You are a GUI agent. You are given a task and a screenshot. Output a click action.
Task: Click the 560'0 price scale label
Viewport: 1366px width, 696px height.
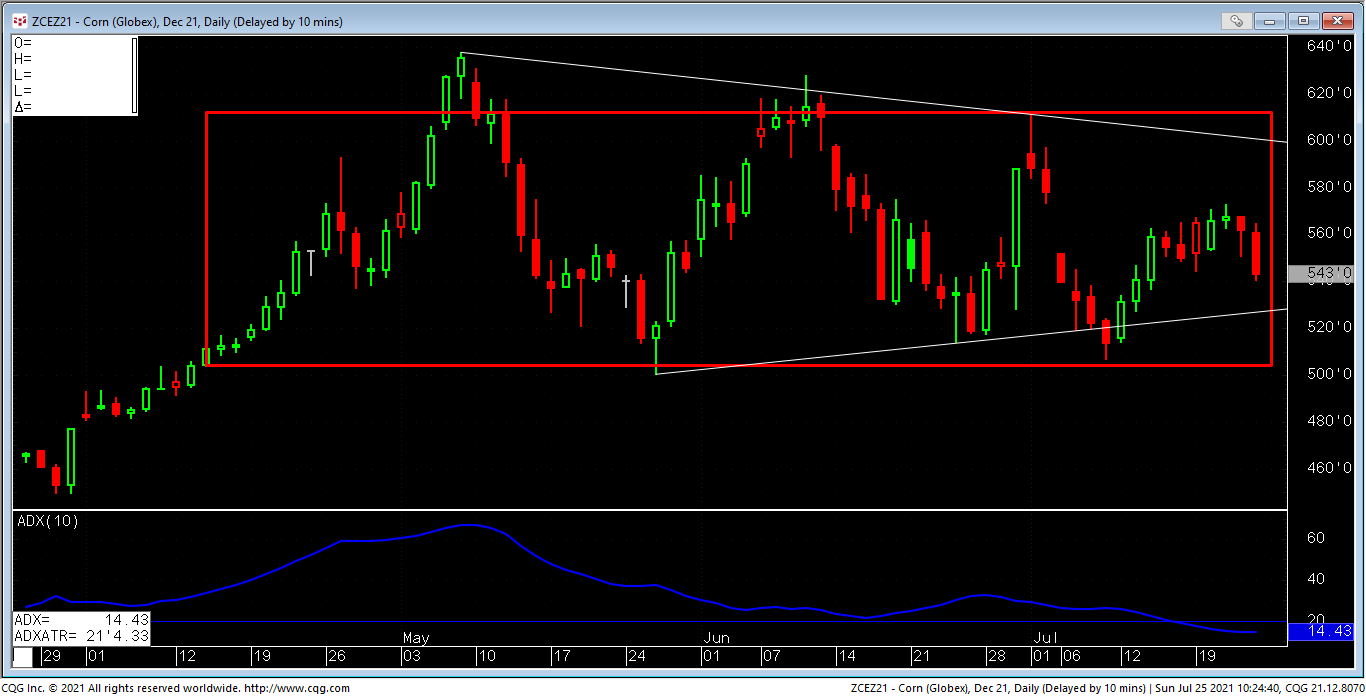click(x=1330, y=233)
